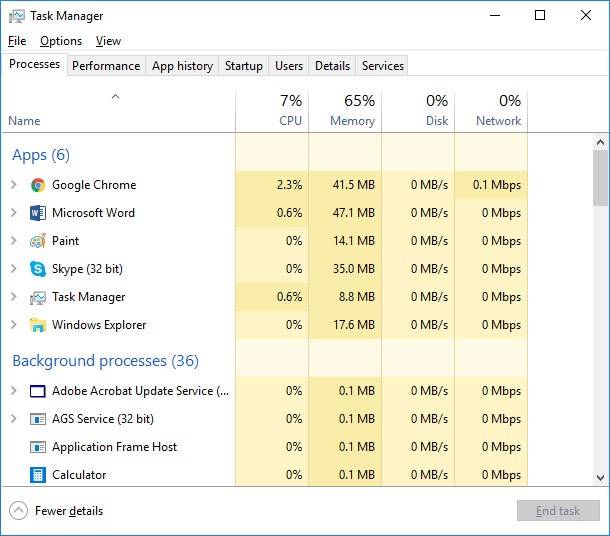Switch to the Services tab
Screen dimensions: 610x536
(x=383, y=66)
